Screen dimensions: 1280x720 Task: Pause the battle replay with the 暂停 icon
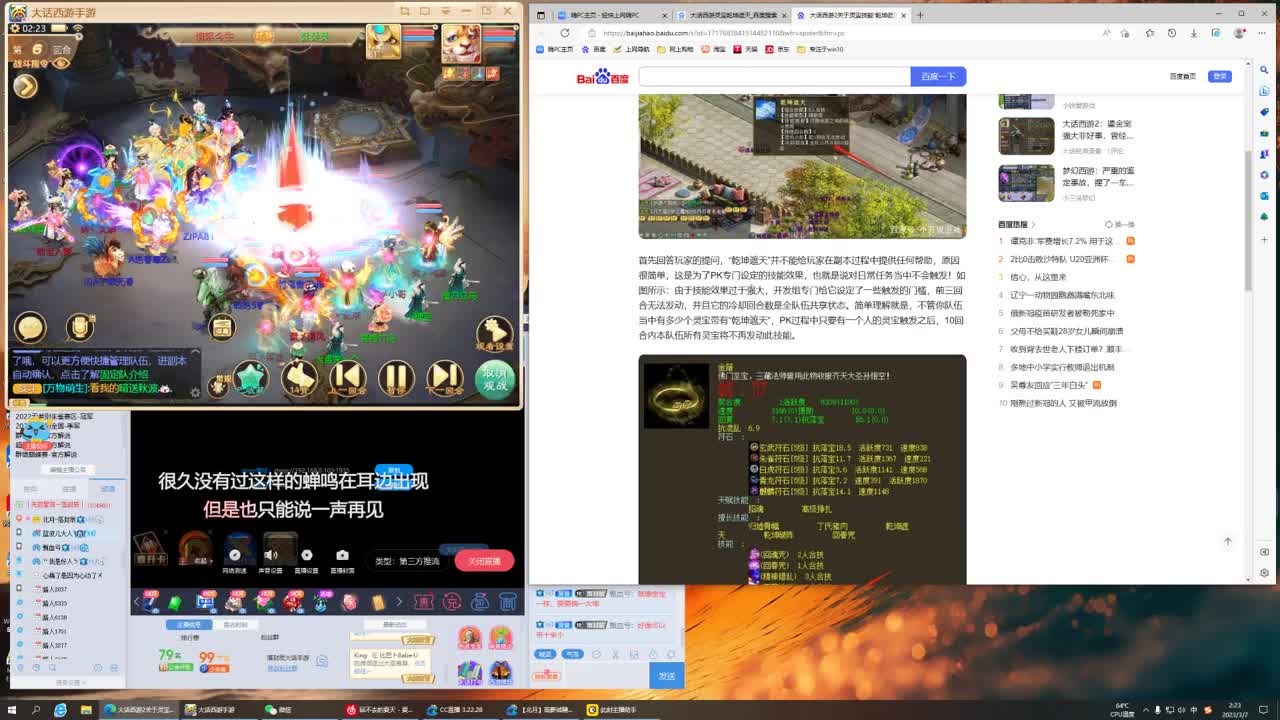(x=396, y=377)
